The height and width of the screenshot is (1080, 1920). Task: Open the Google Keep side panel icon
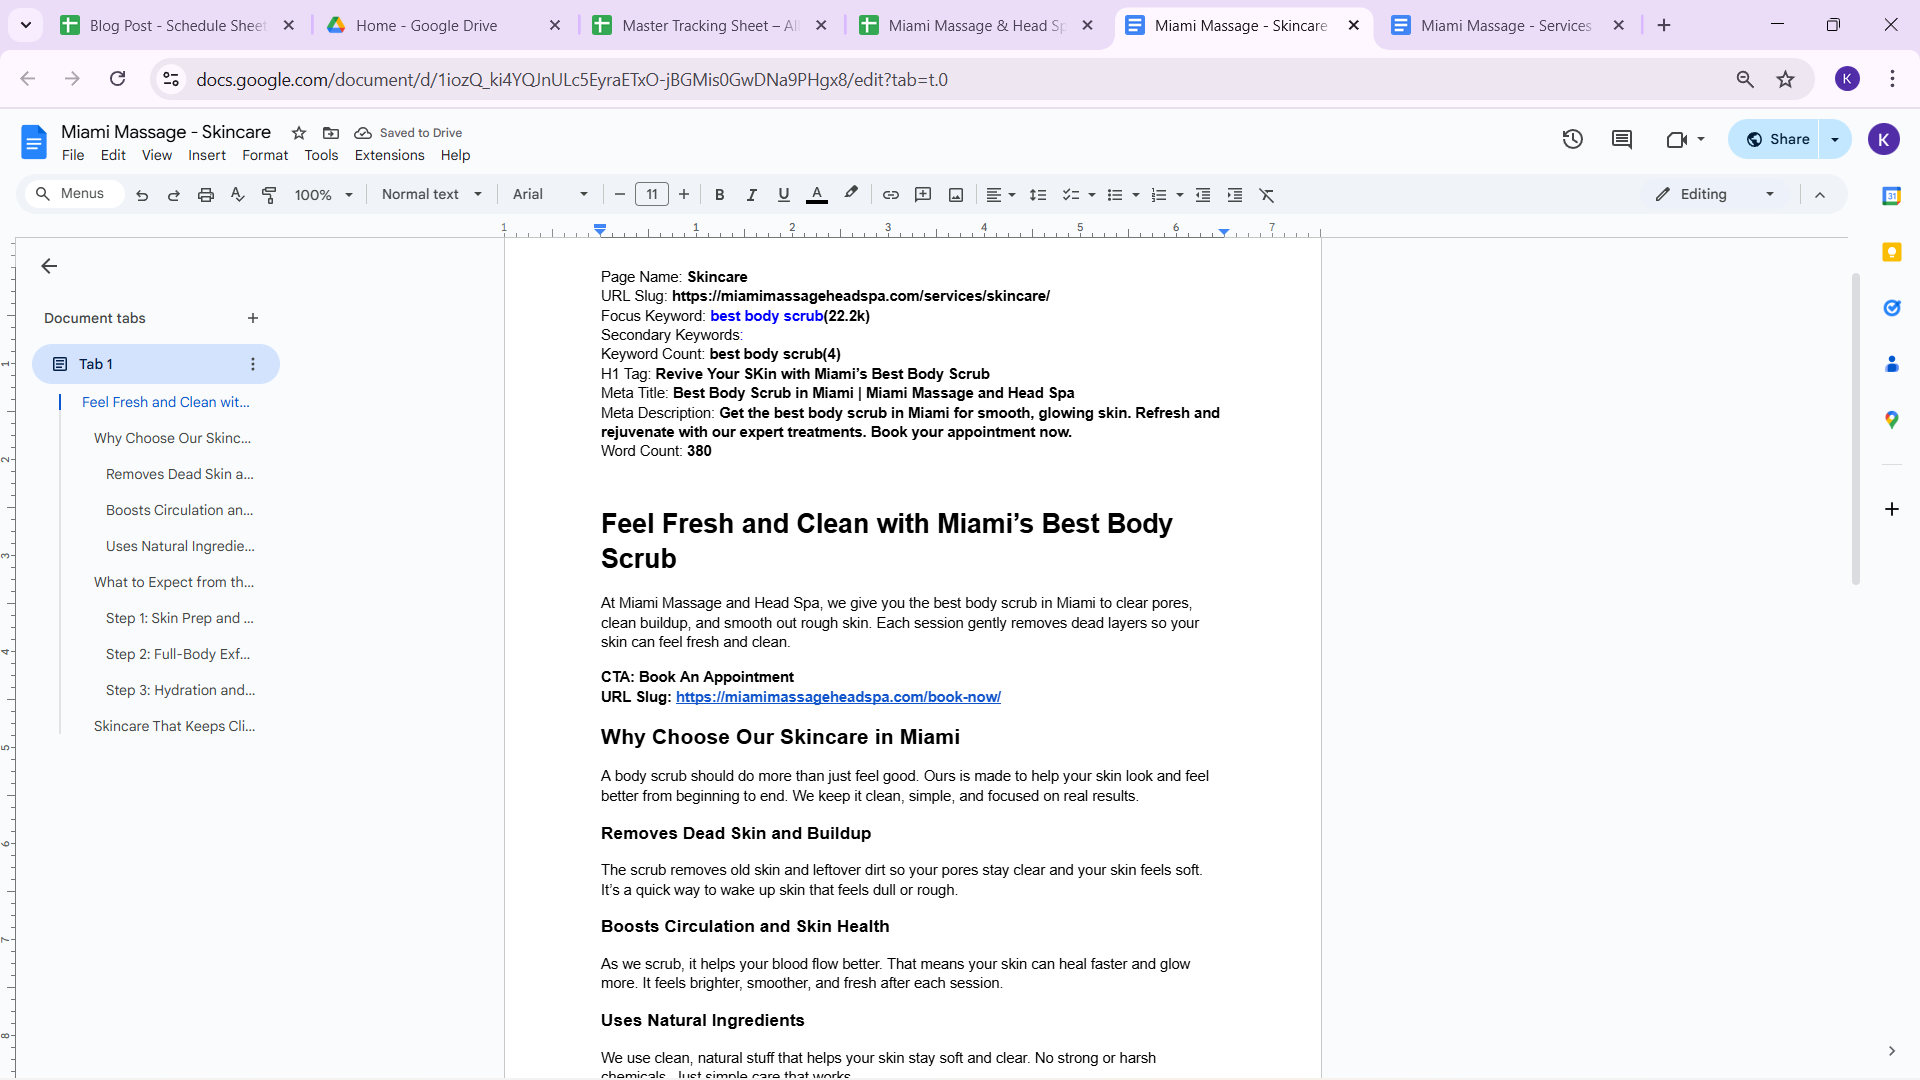(1891, 253)
